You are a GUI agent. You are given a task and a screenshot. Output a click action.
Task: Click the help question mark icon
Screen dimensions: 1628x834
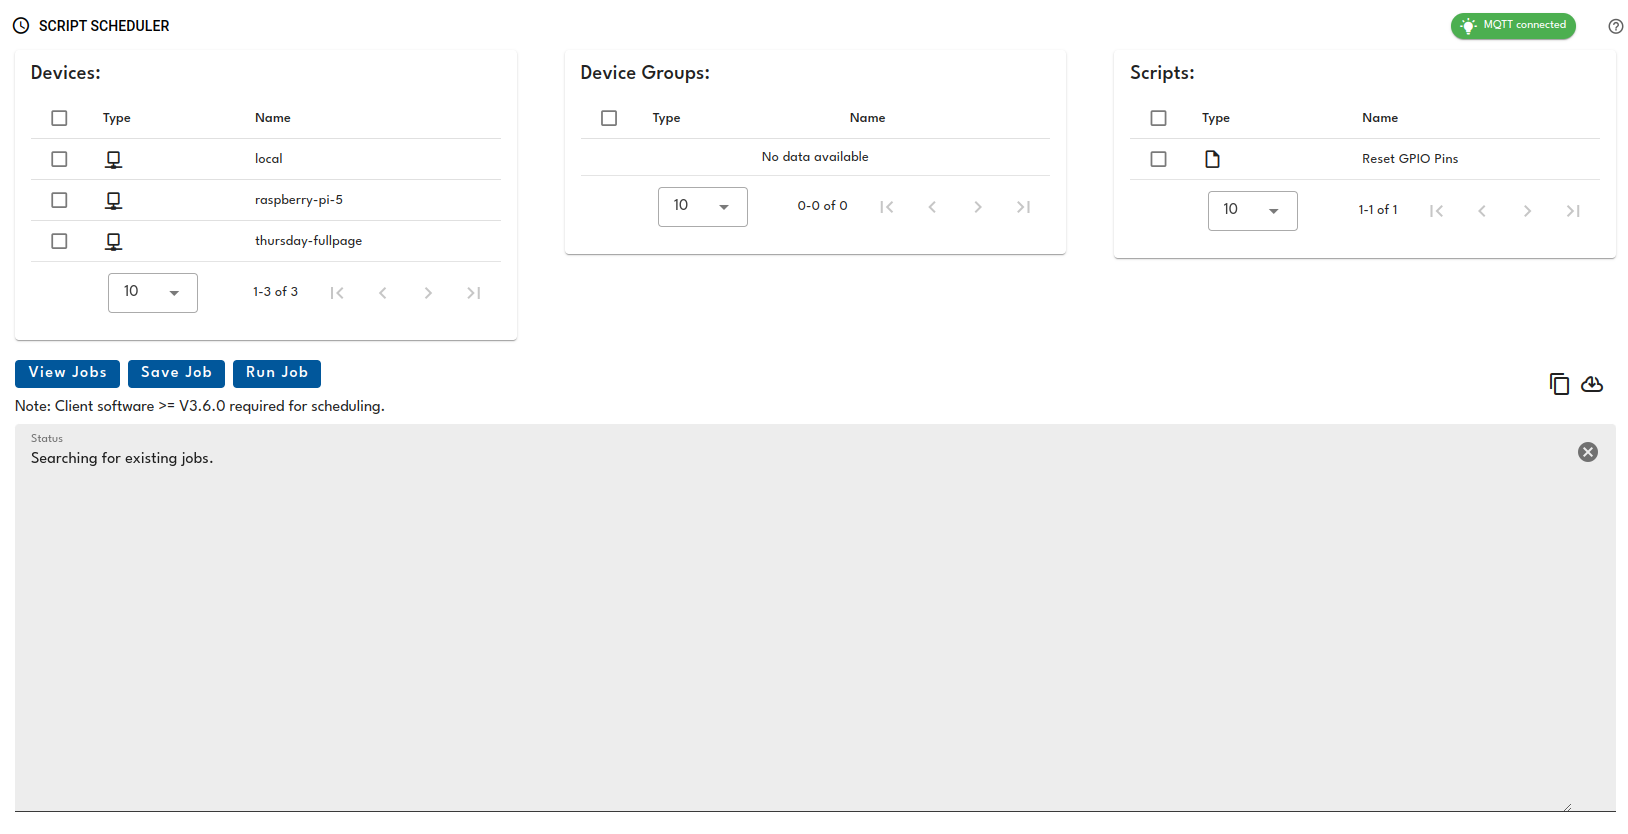coord(1615,27)
